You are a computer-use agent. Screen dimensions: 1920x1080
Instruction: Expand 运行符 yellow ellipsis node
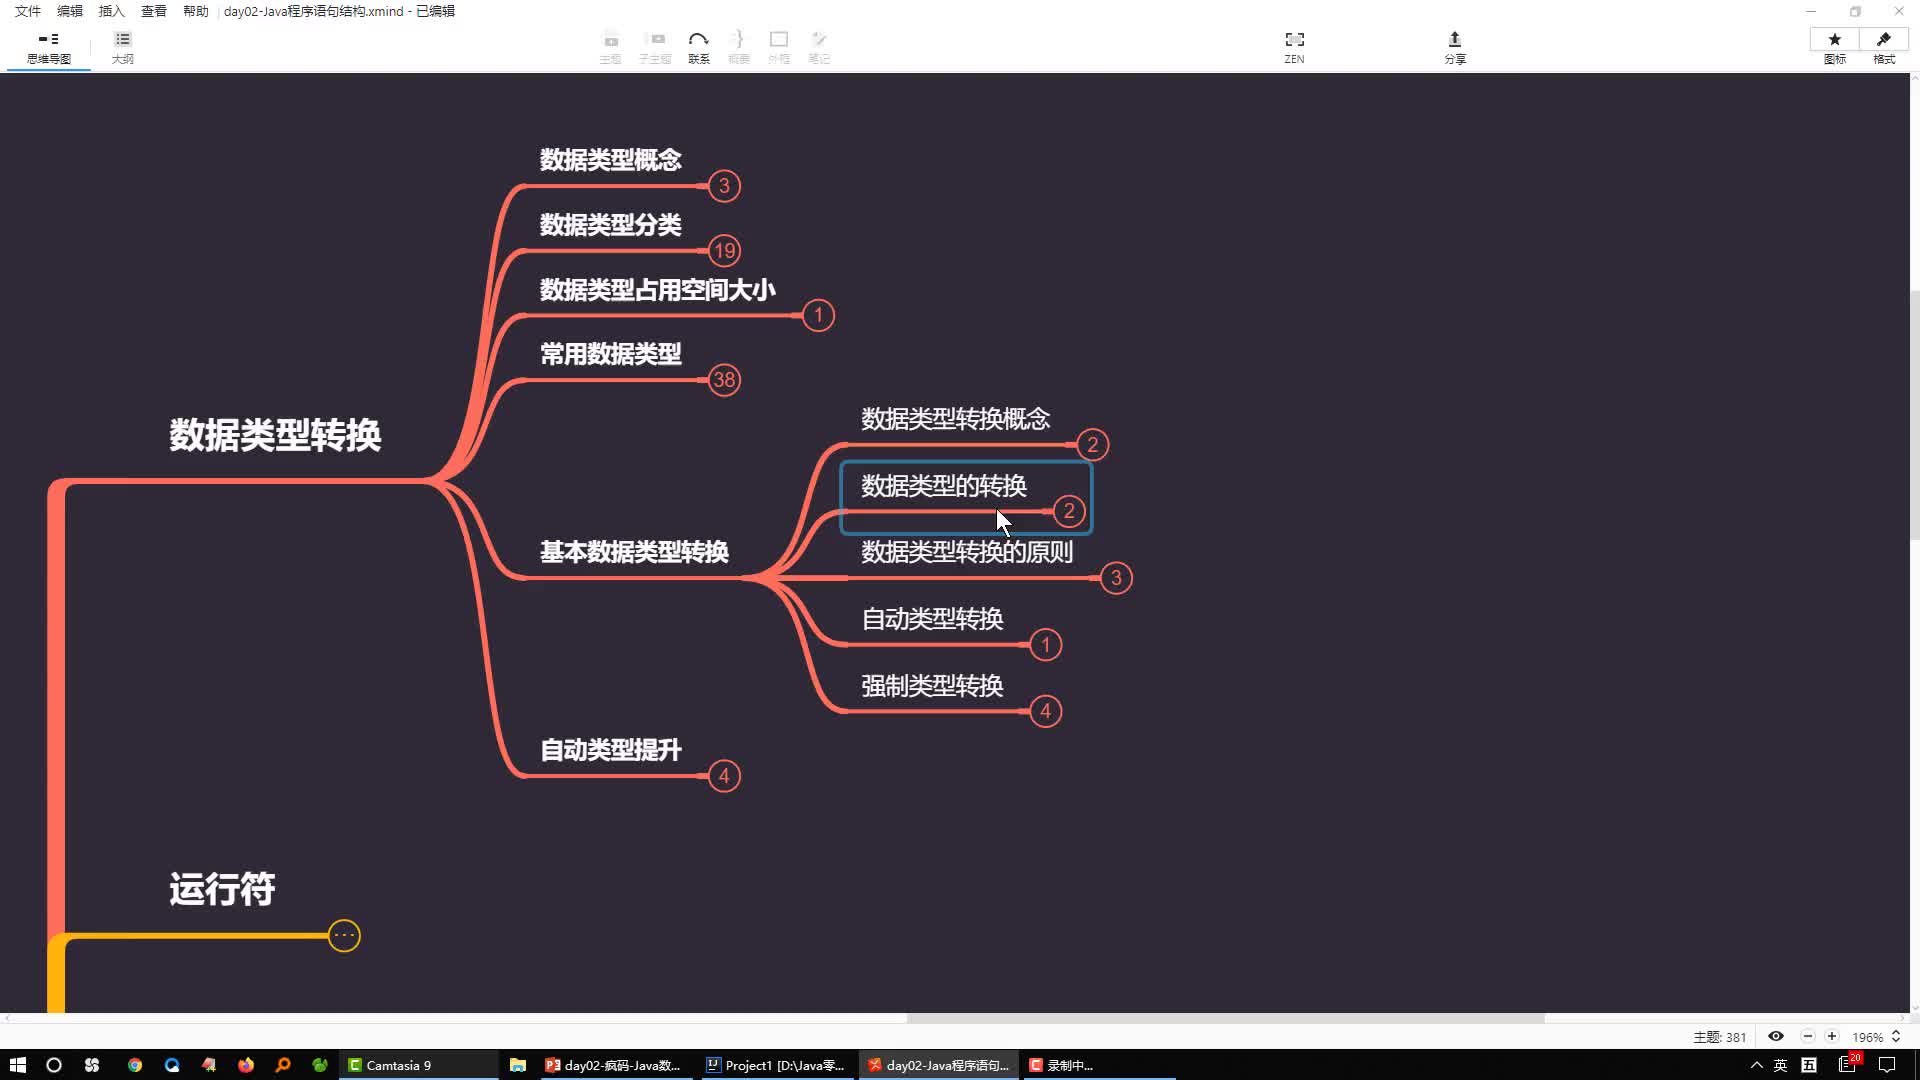pos(344,936)
